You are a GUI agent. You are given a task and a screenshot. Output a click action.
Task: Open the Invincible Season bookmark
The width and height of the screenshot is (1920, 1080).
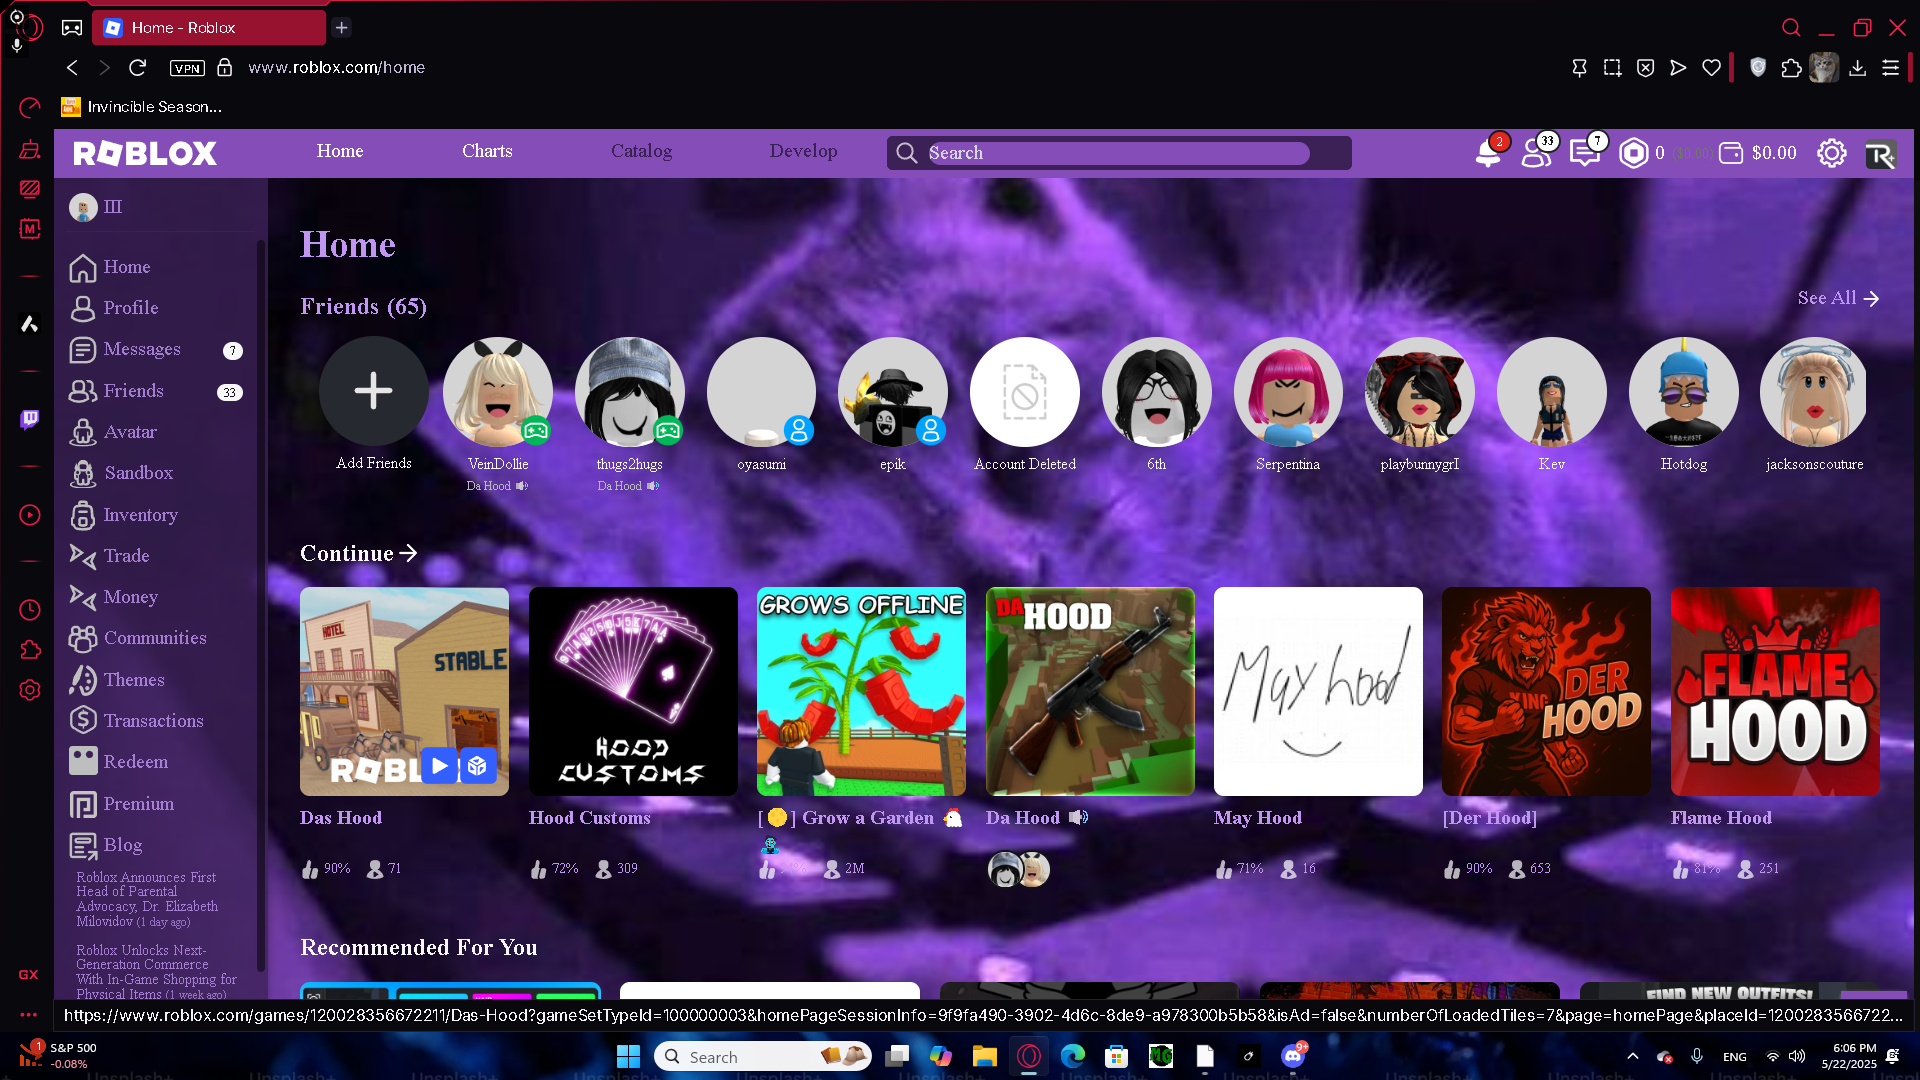tap(142, 107)
